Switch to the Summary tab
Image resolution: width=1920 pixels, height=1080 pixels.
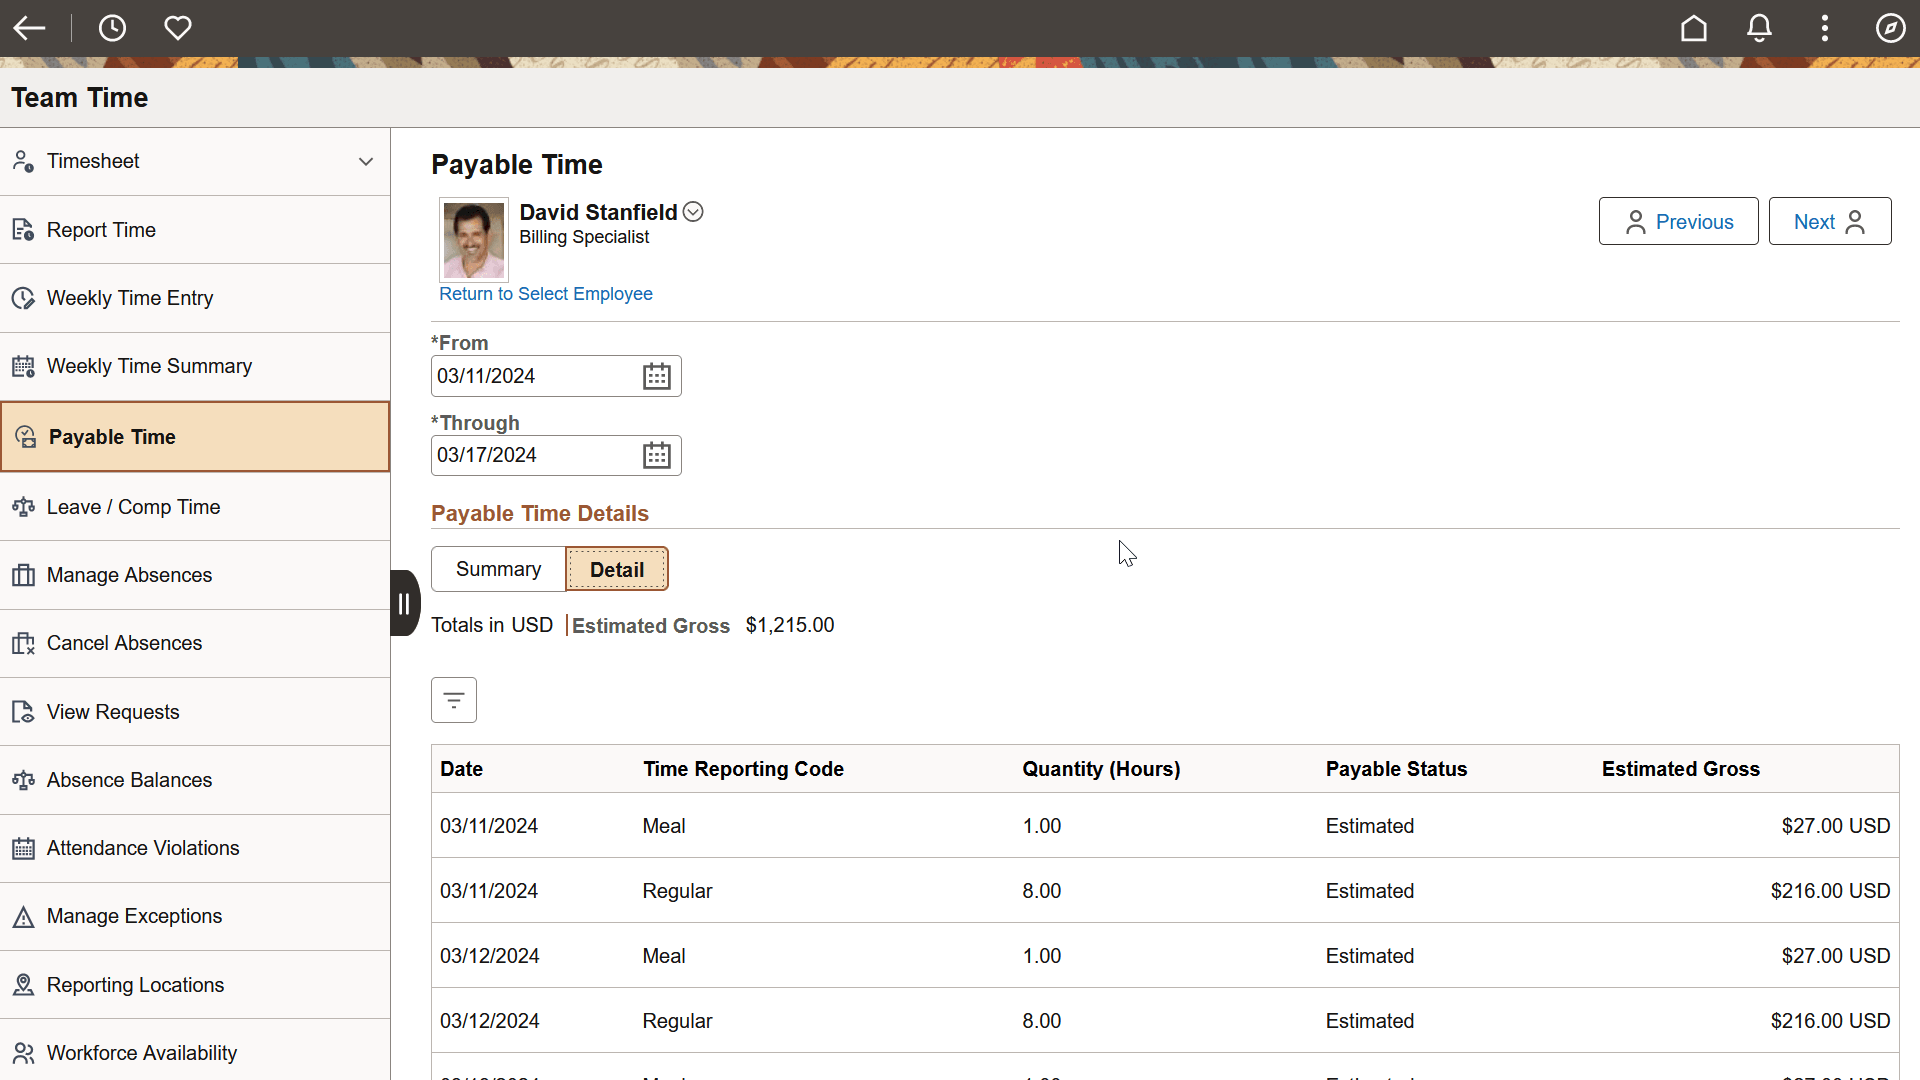[497, 568]
